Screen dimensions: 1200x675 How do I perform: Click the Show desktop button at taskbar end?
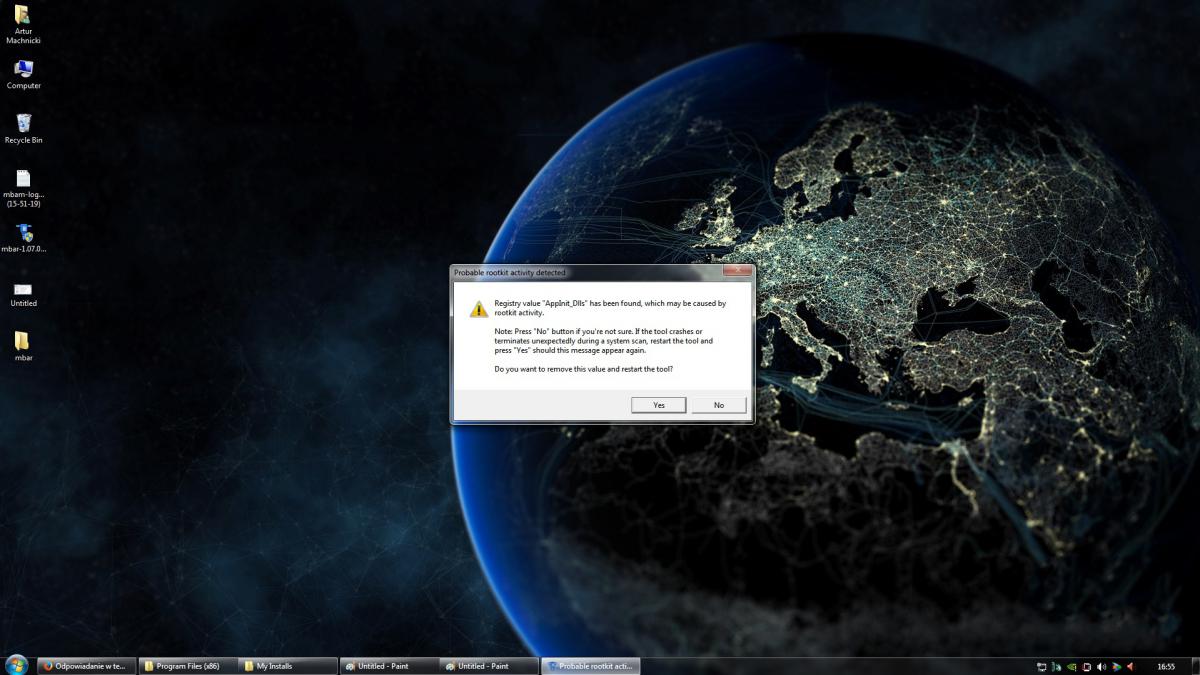tap(1196, 666)
